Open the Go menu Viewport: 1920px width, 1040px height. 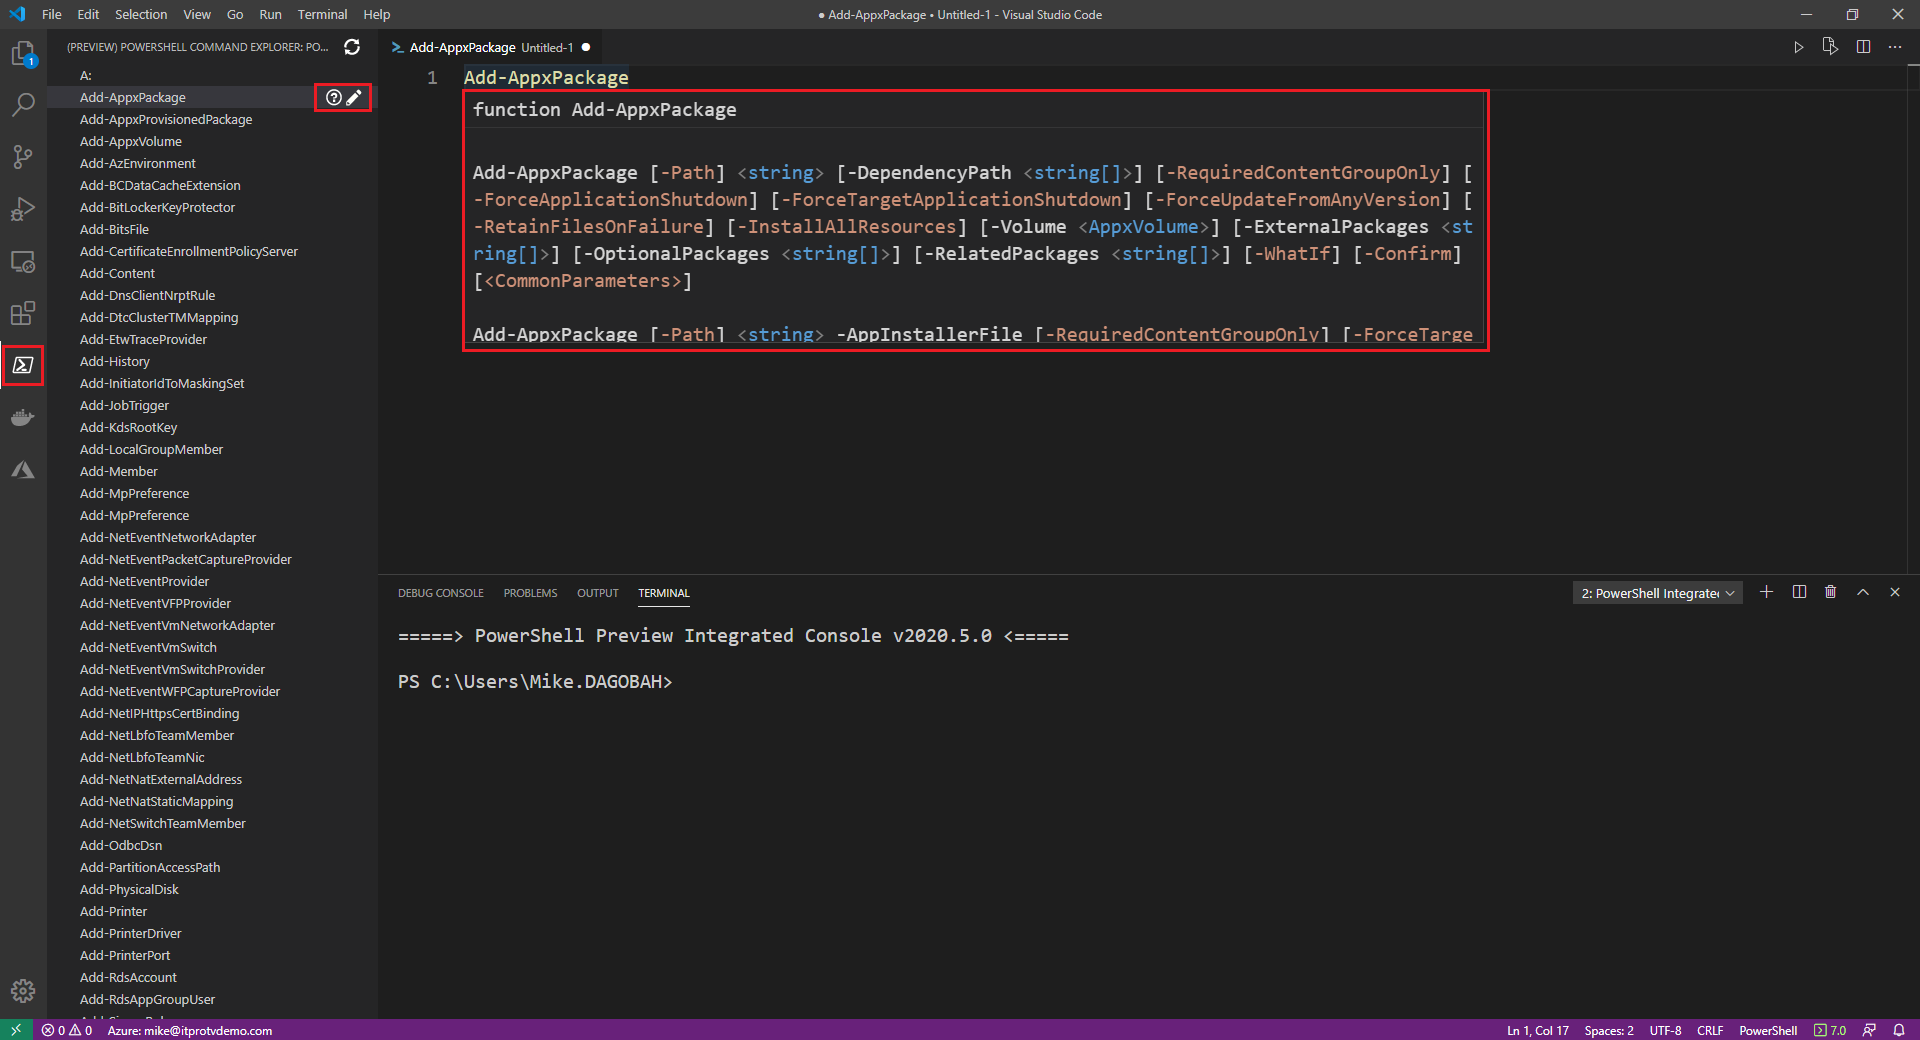click(x=235, y=14)
